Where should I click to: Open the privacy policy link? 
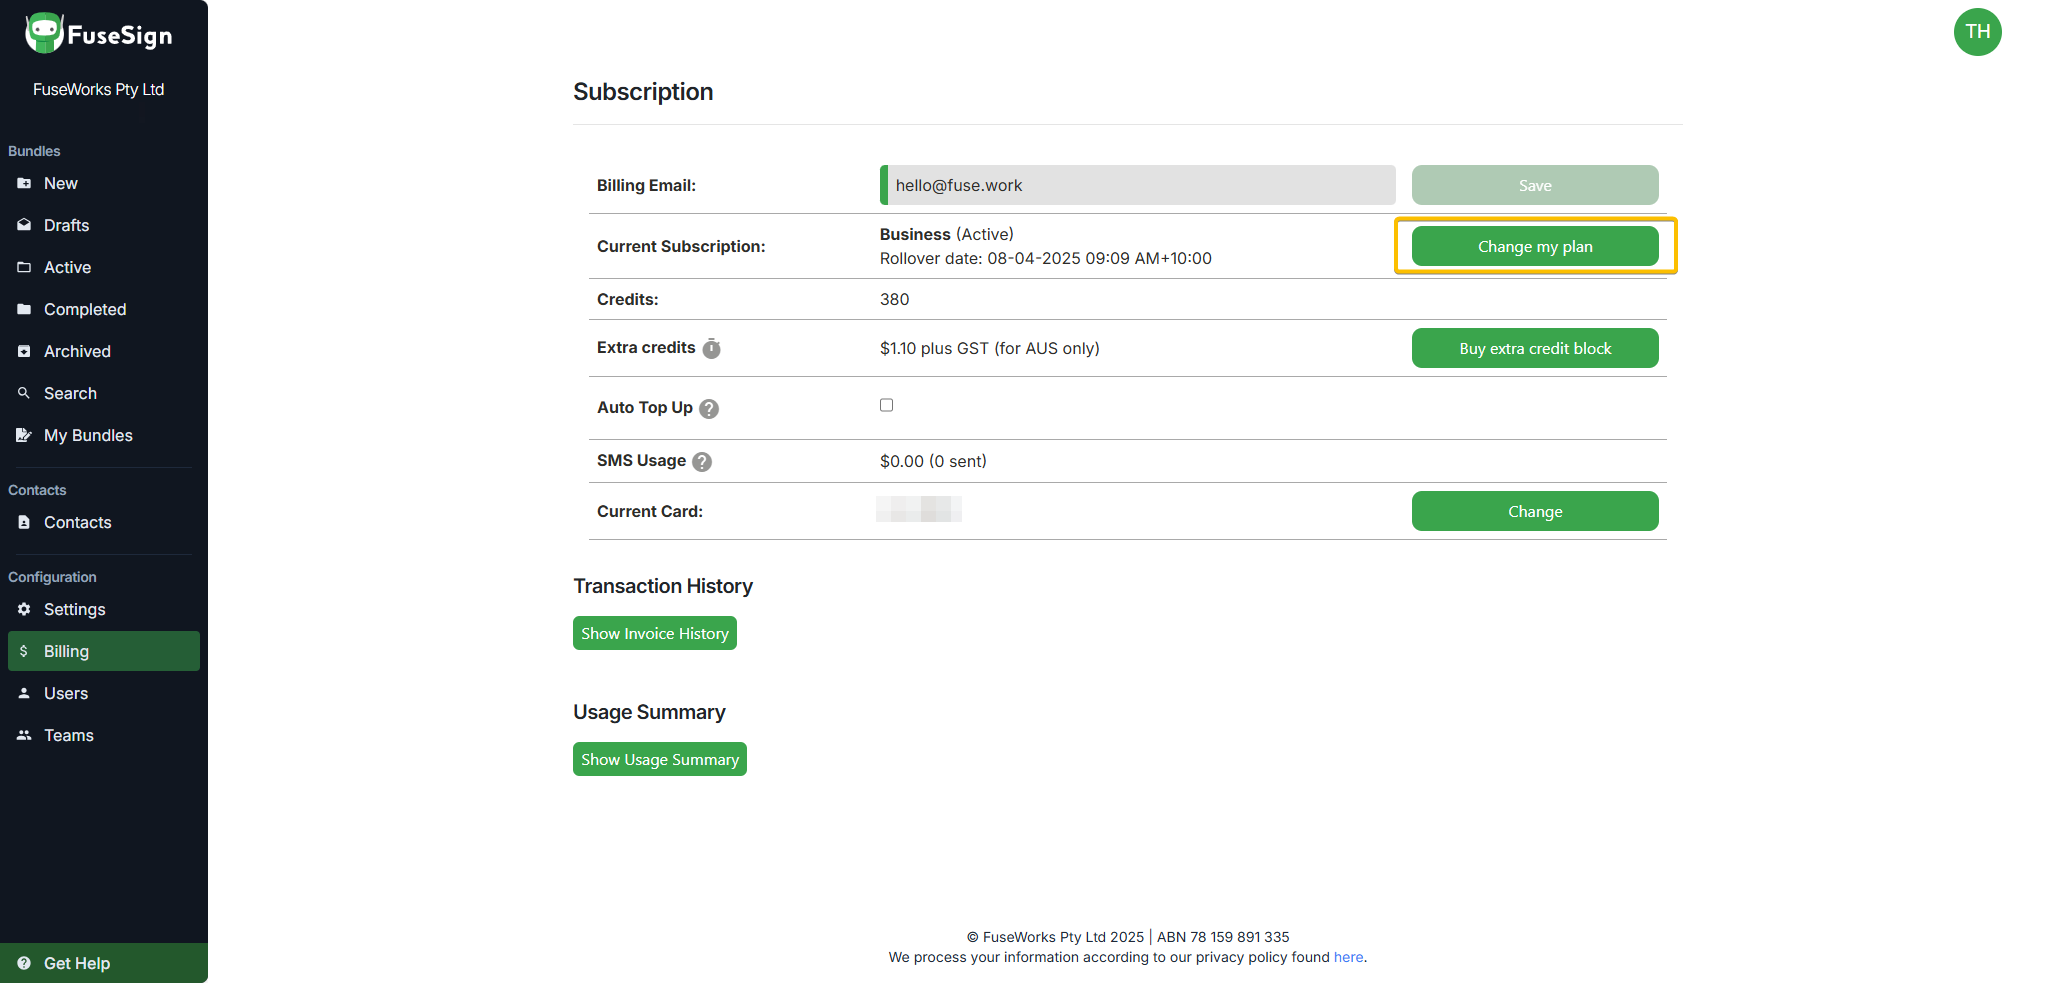(1348, 957)
